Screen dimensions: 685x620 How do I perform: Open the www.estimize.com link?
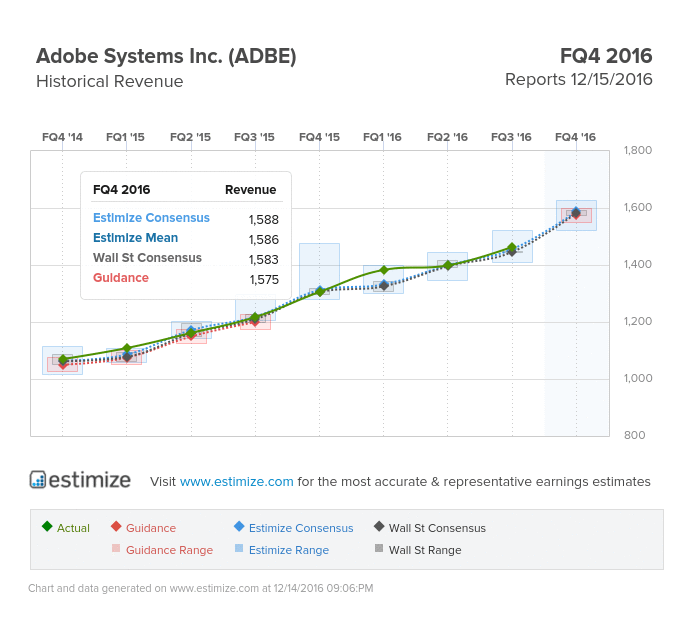(x=236, y=481)
